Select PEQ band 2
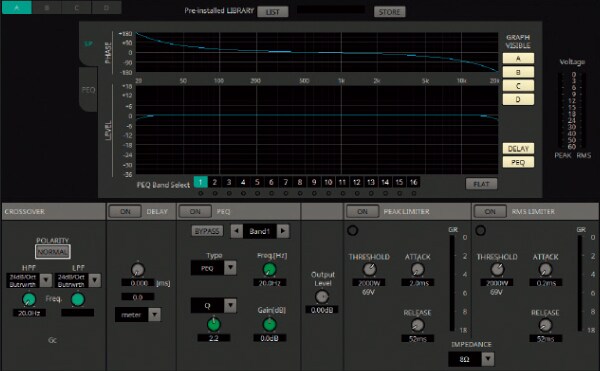 coord(215,182)
